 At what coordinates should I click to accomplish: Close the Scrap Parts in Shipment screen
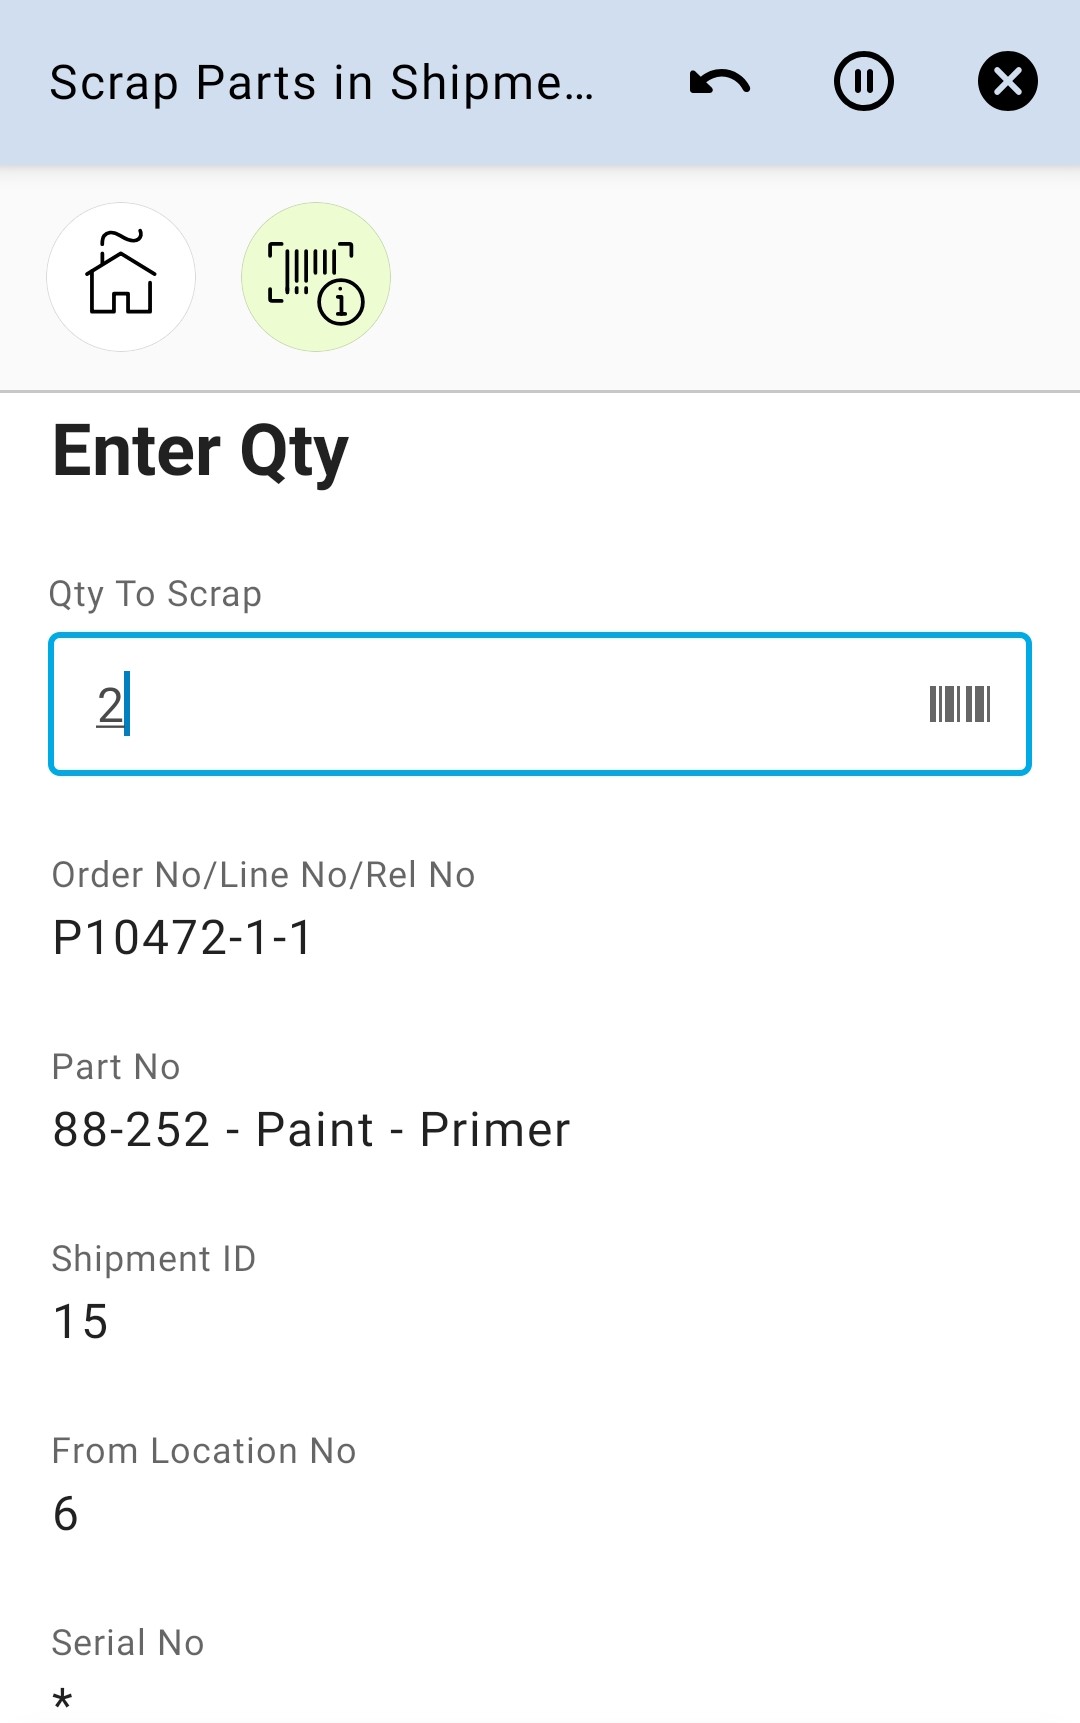[x=1007, y=82]
